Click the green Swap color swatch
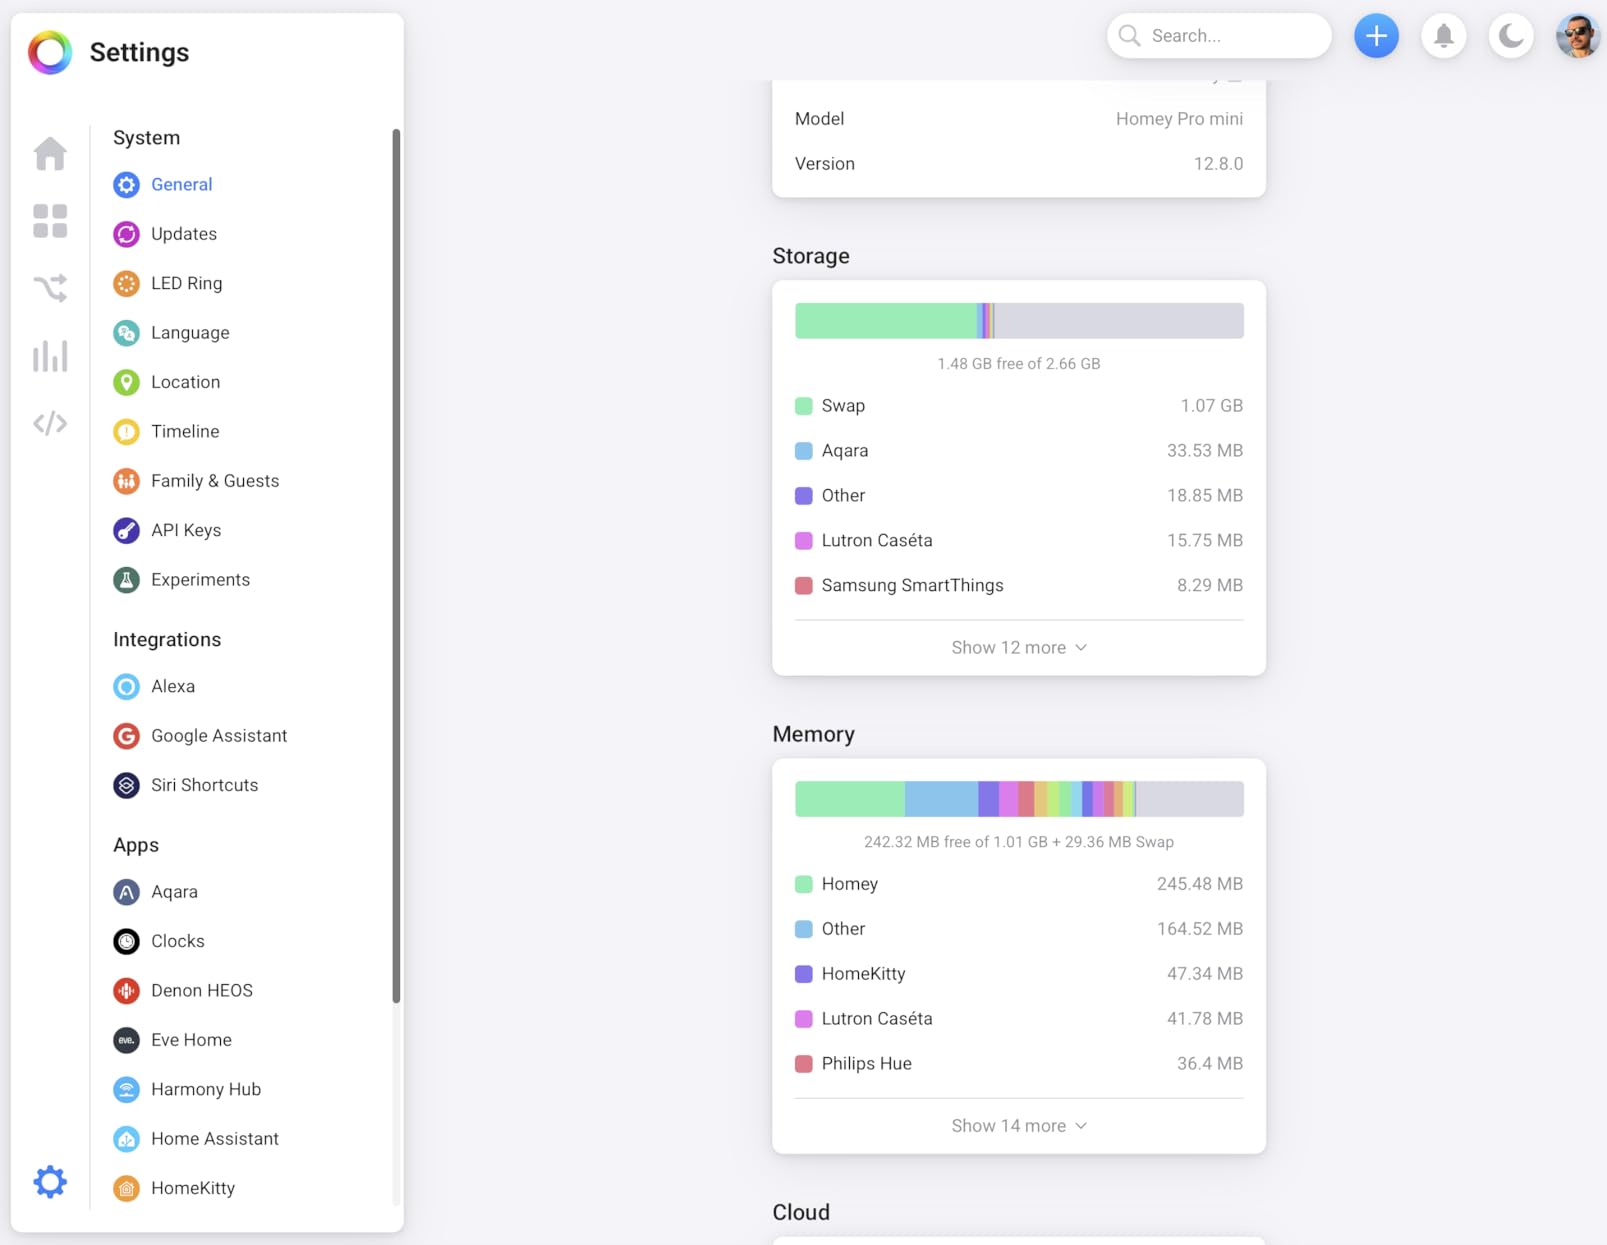Viewport: 1607px width, 1245px height. coord(803,406)
